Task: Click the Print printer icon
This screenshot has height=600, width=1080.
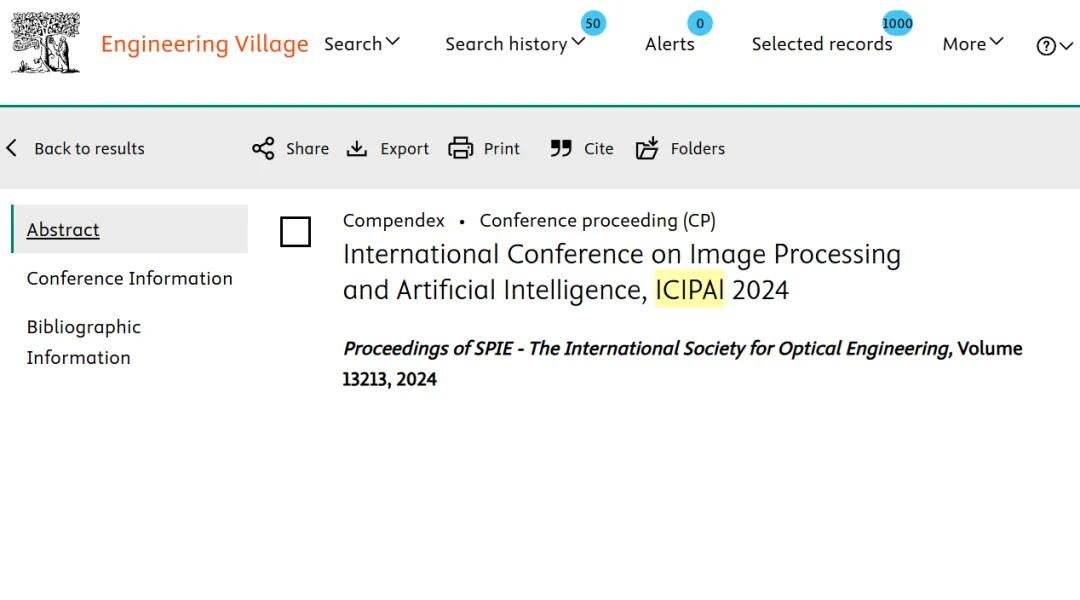Action: [460, 149]
